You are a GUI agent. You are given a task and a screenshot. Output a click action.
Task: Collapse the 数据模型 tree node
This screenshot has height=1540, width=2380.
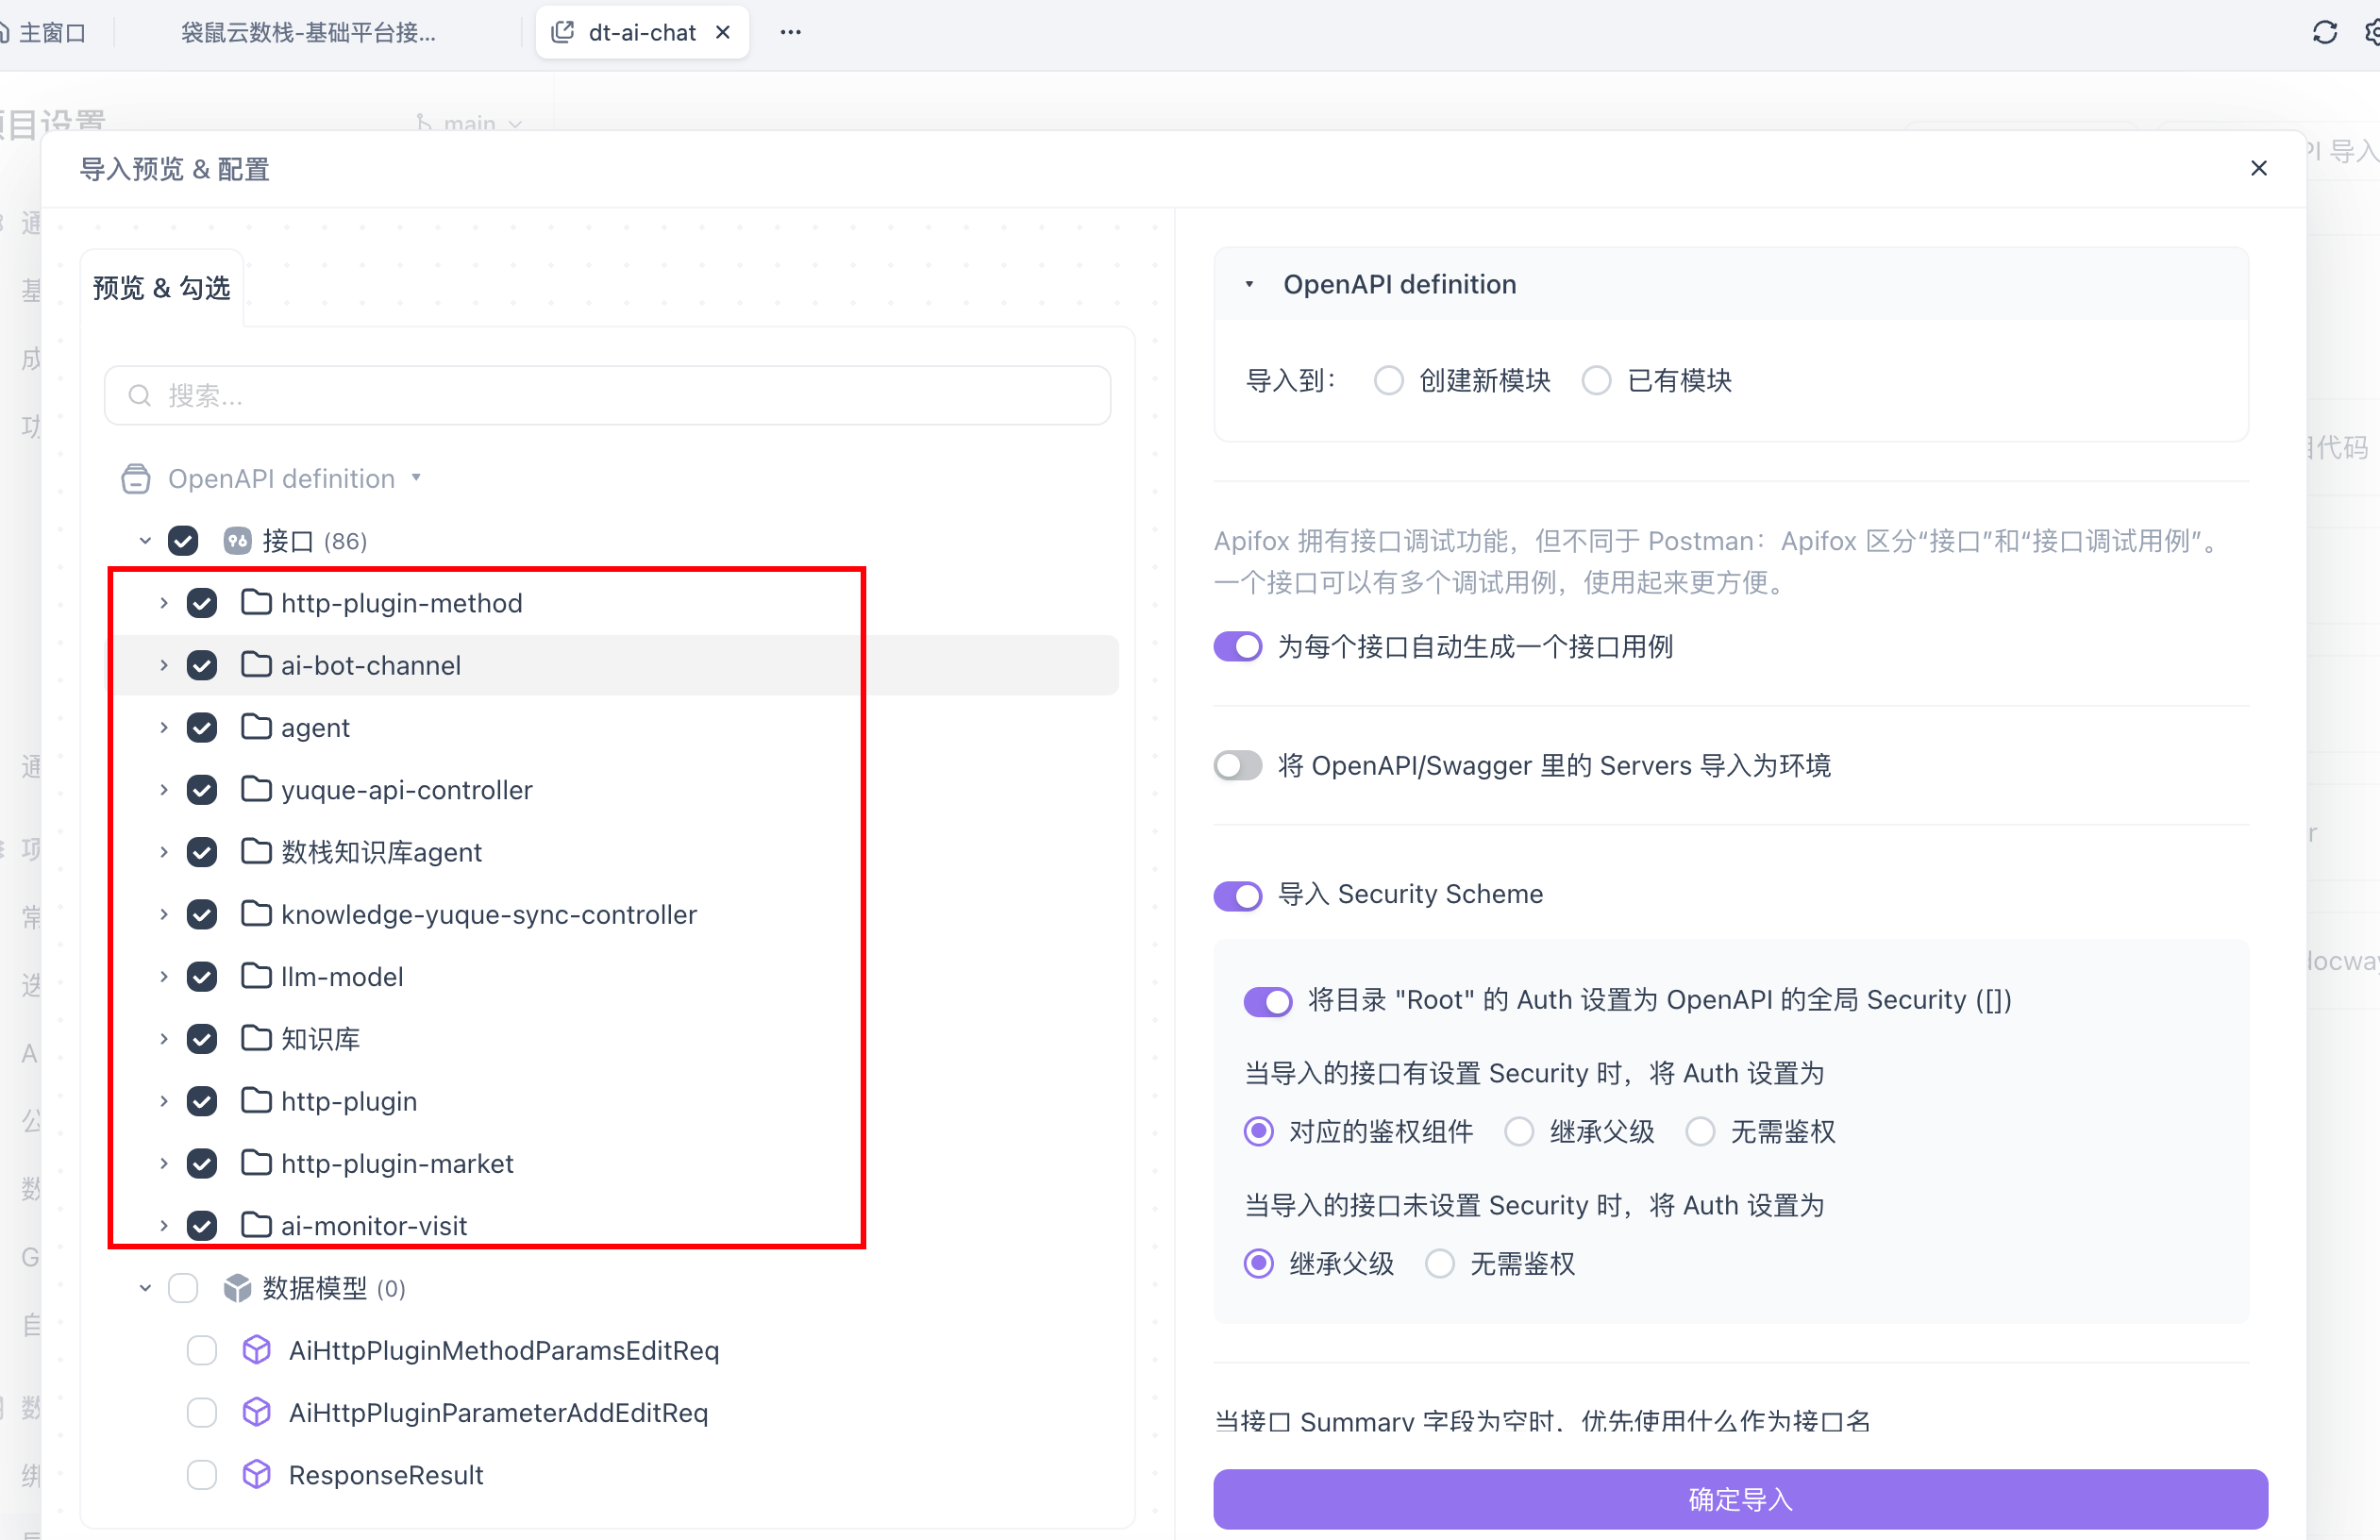click(x=145, y=1288)
